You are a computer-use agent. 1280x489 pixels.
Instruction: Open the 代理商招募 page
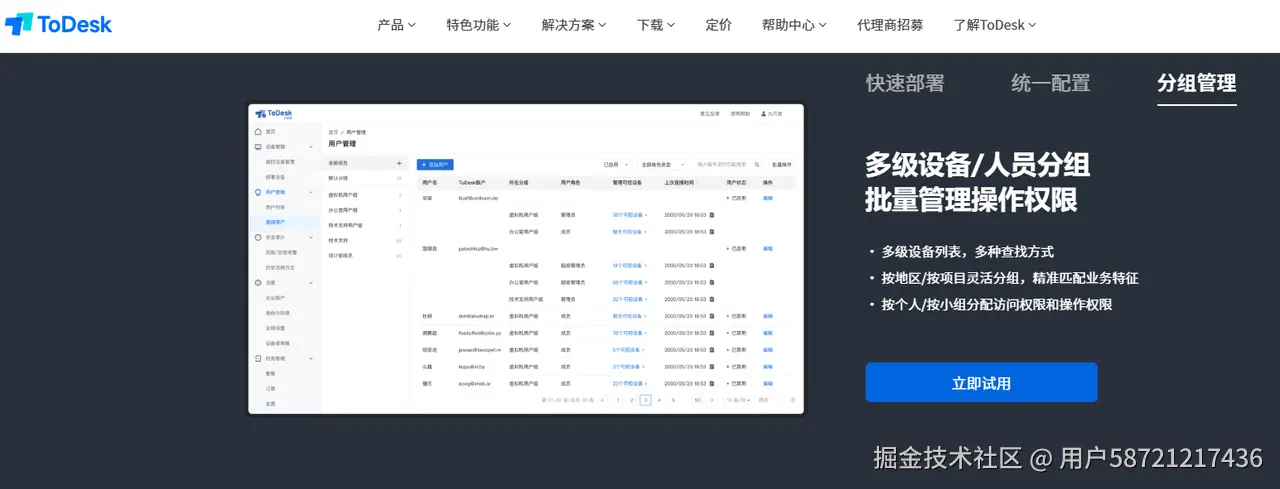pos(890,25)
